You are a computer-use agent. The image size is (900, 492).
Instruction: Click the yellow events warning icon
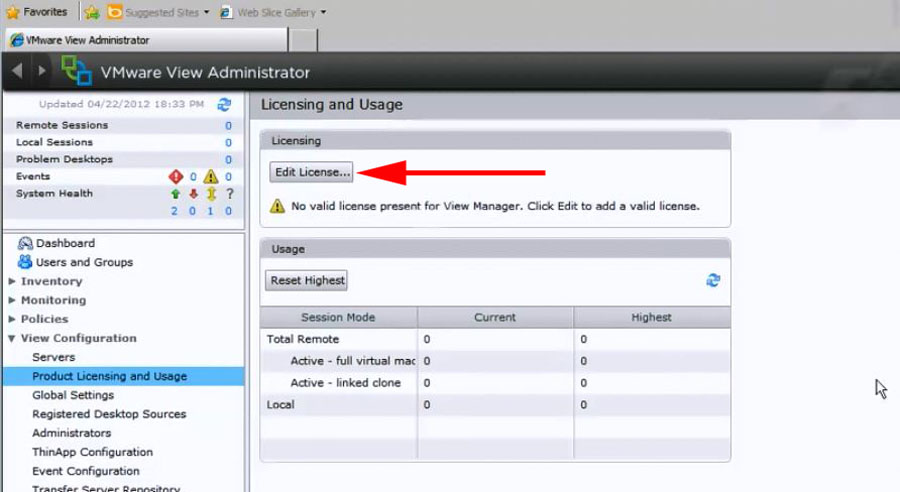[x=211, y=176]
